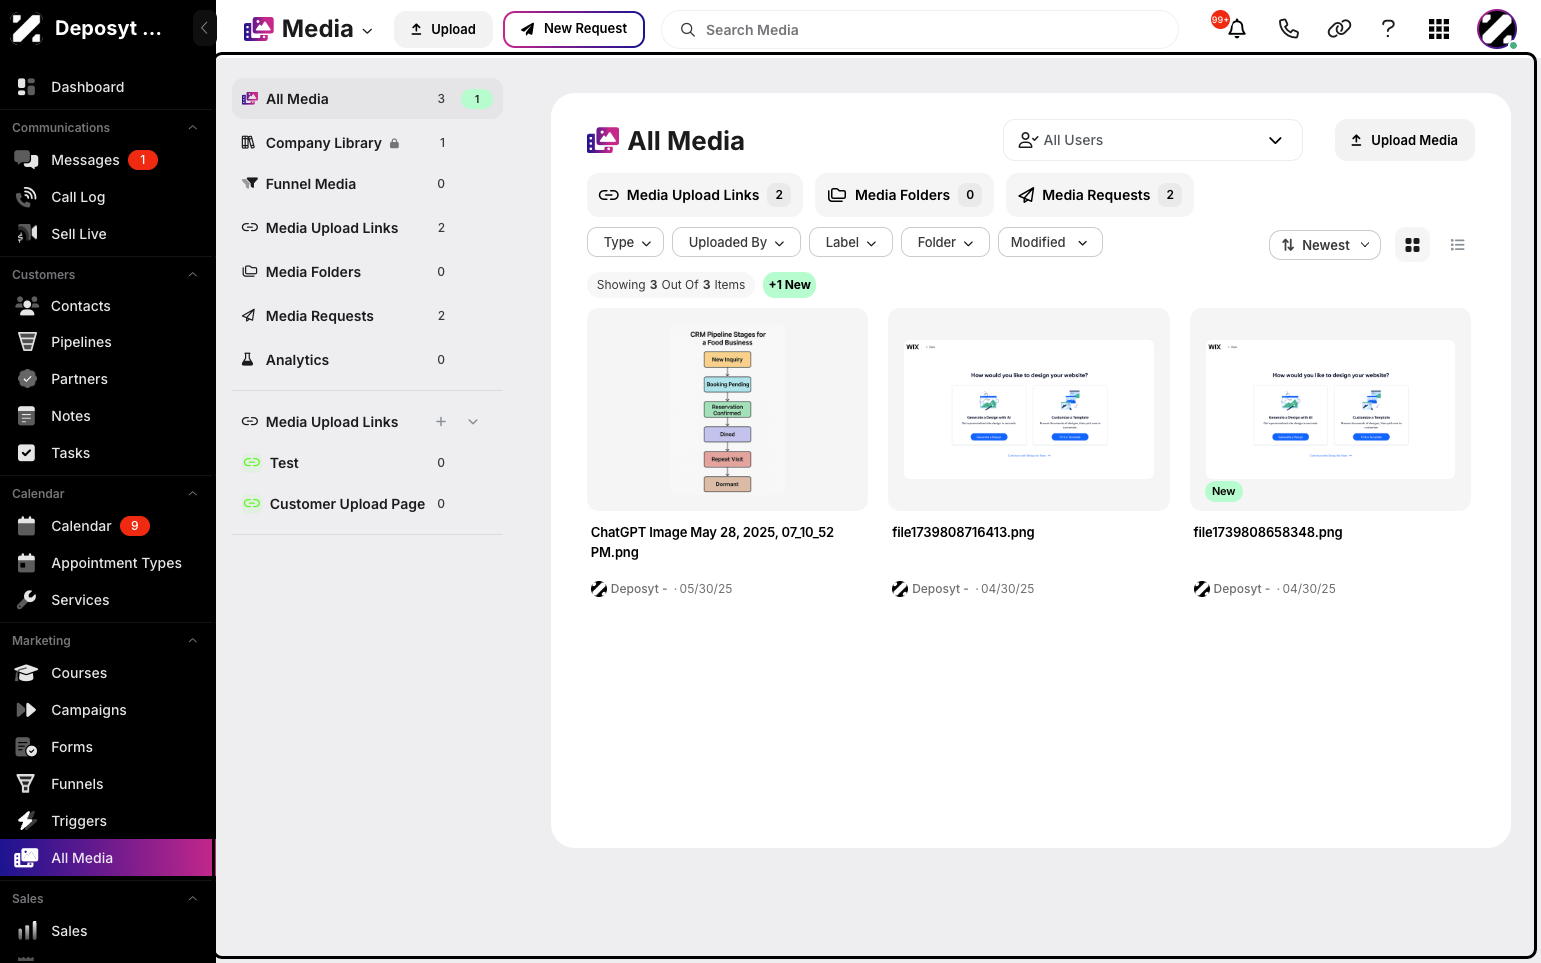1541x963 pixels.
Task: Open Triggers in the sidebar
Action: 106,821
